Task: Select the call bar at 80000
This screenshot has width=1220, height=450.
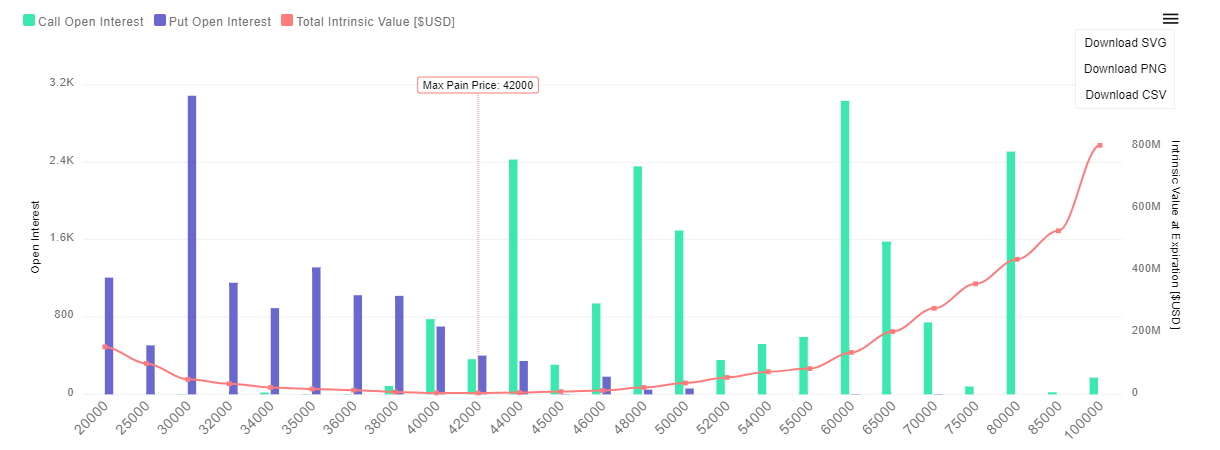Action: (1011, 273)
